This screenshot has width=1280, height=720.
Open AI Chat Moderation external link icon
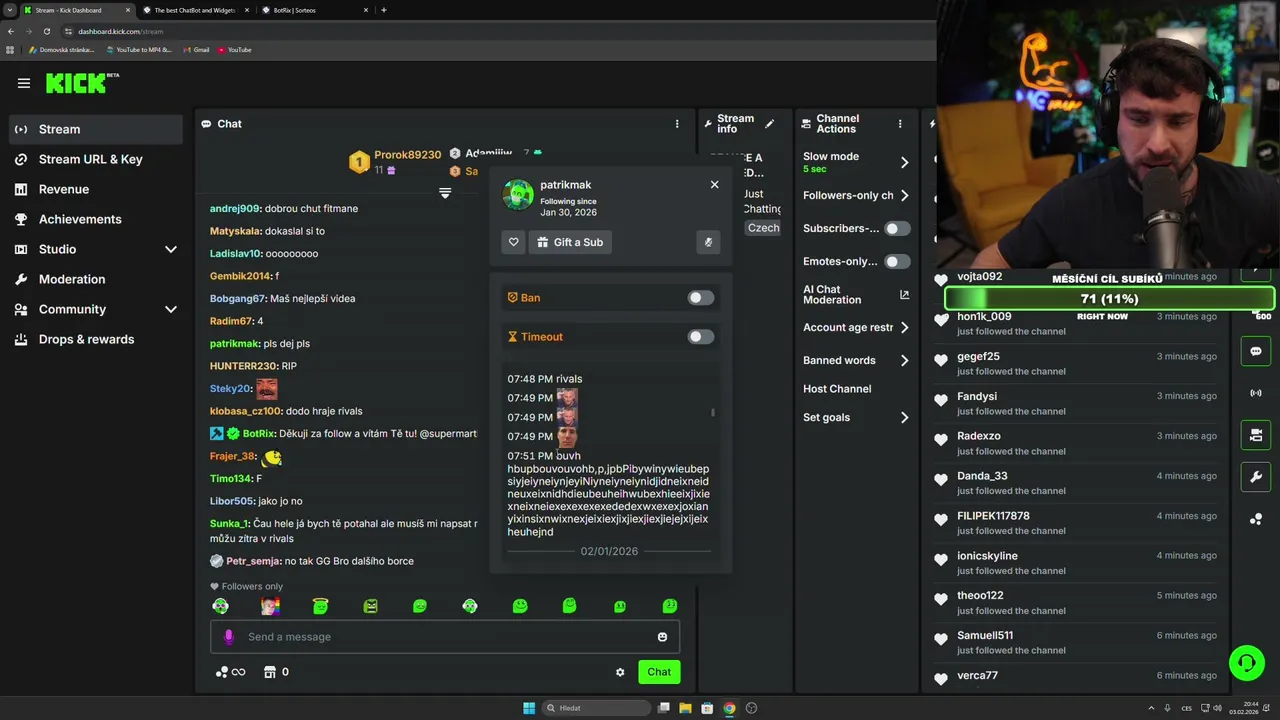[x=904, y=295]
